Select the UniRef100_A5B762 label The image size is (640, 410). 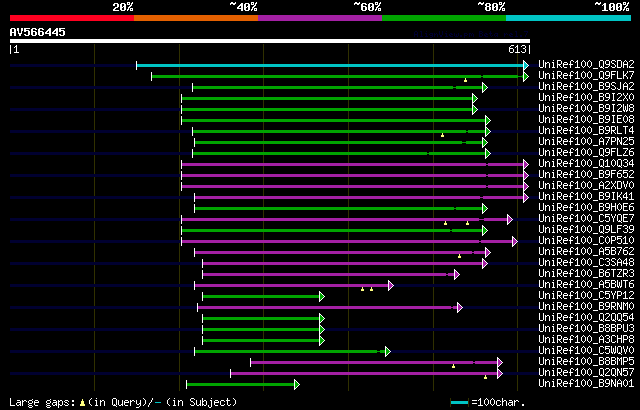[x=587, y=252]
